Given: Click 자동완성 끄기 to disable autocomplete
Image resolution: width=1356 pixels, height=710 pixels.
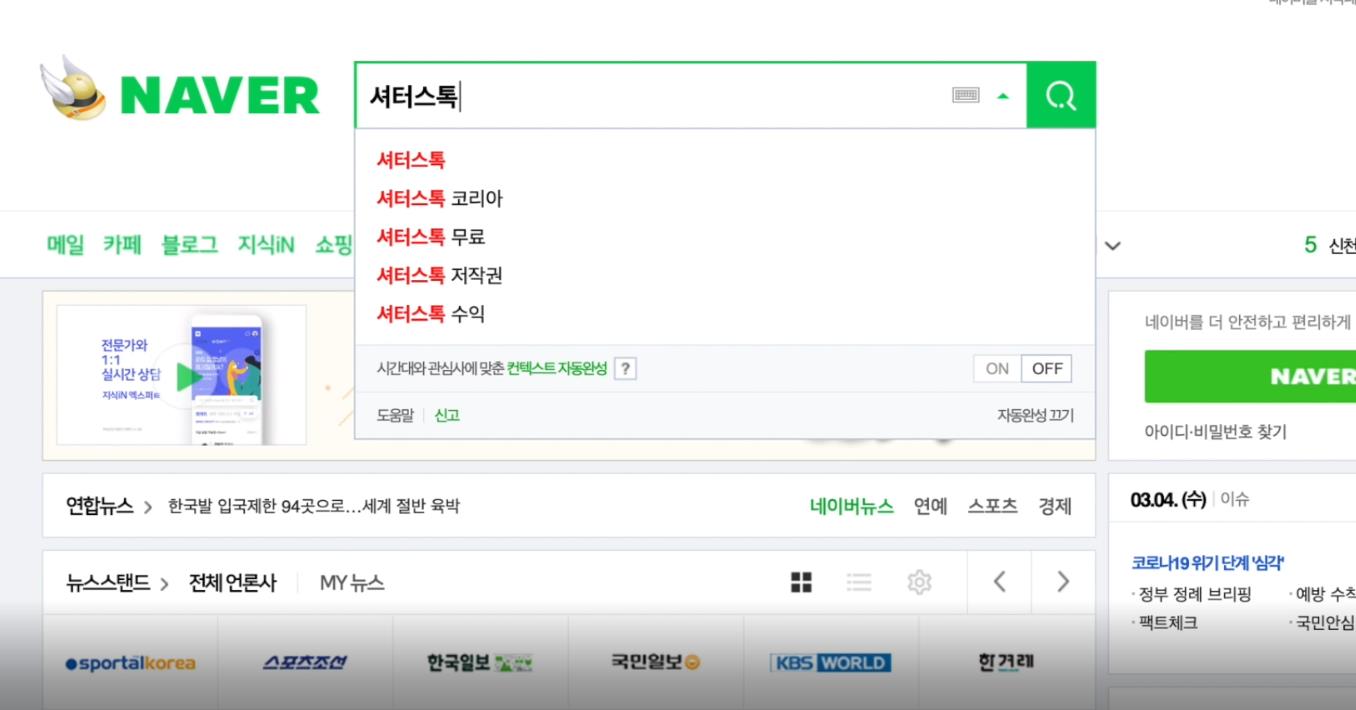Looking at the screenshot, I should [1035, 415].
